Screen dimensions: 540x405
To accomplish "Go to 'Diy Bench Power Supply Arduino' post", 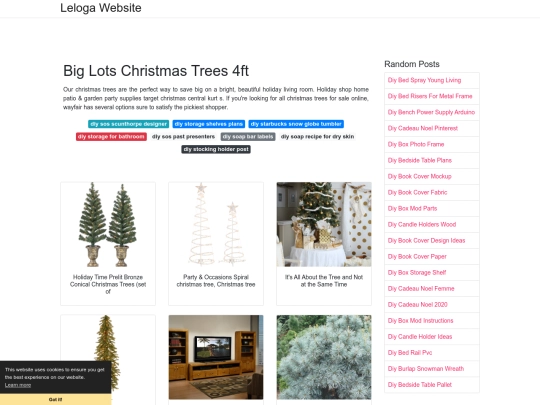I will point(431,112).
